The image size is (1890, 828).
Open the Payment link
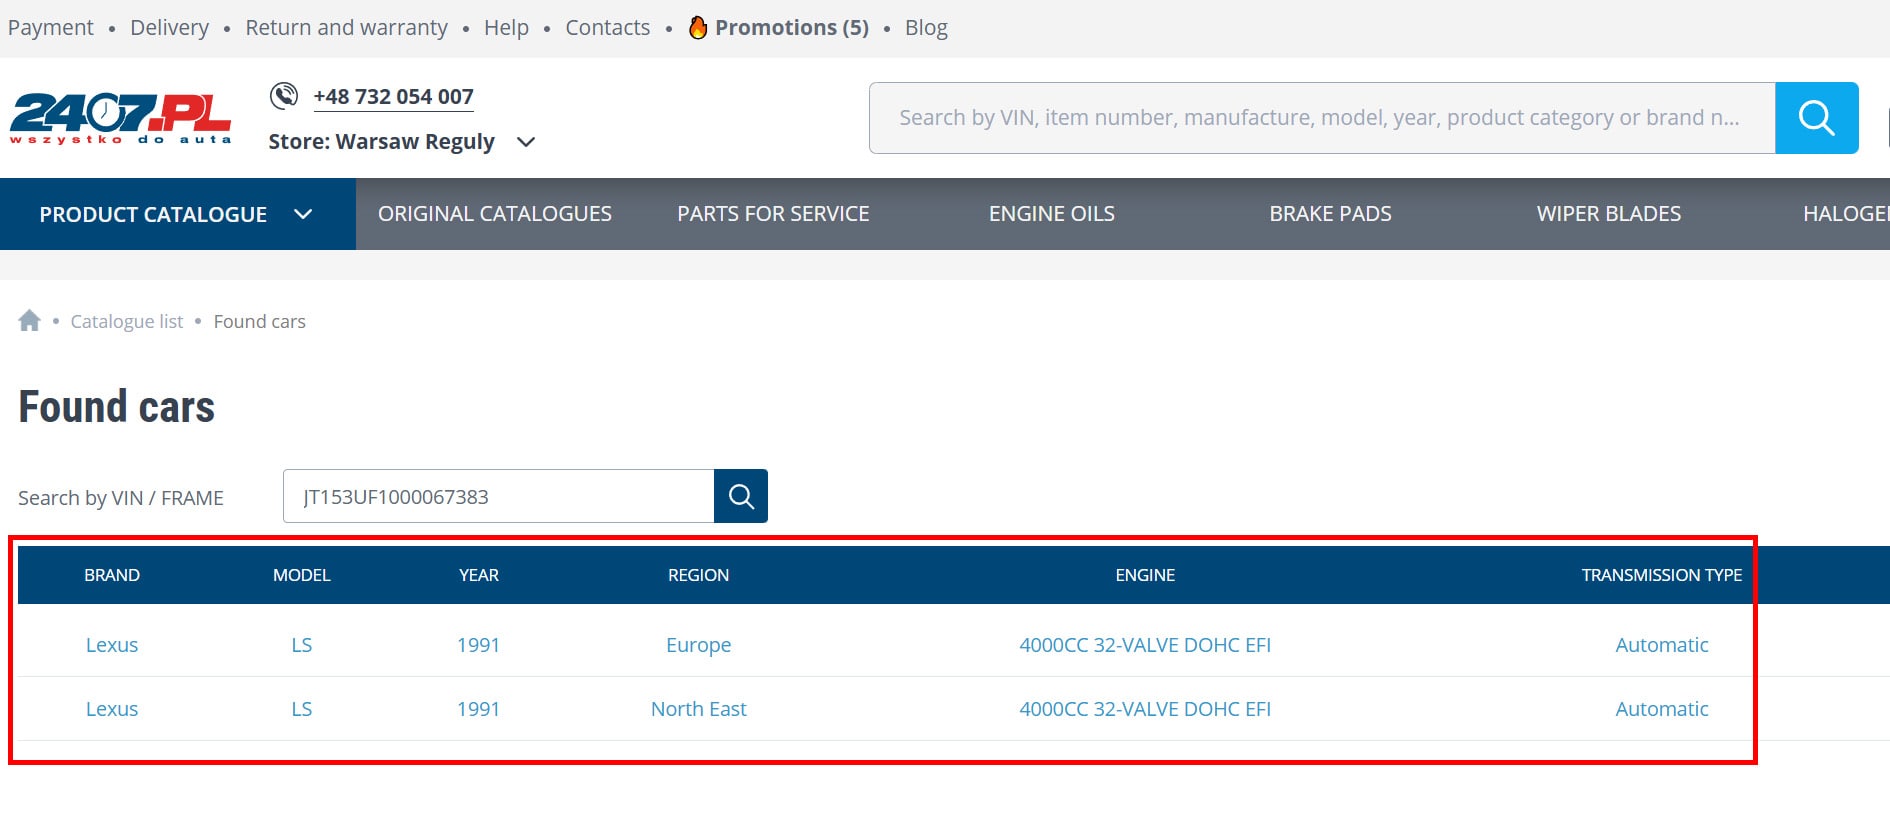point(51,28)
